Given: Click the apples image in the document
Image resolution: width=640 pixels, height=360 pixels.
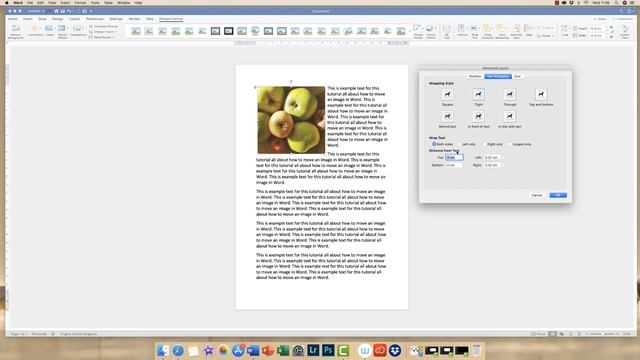Looking at the screenshot, I should [x=291, y=120].
